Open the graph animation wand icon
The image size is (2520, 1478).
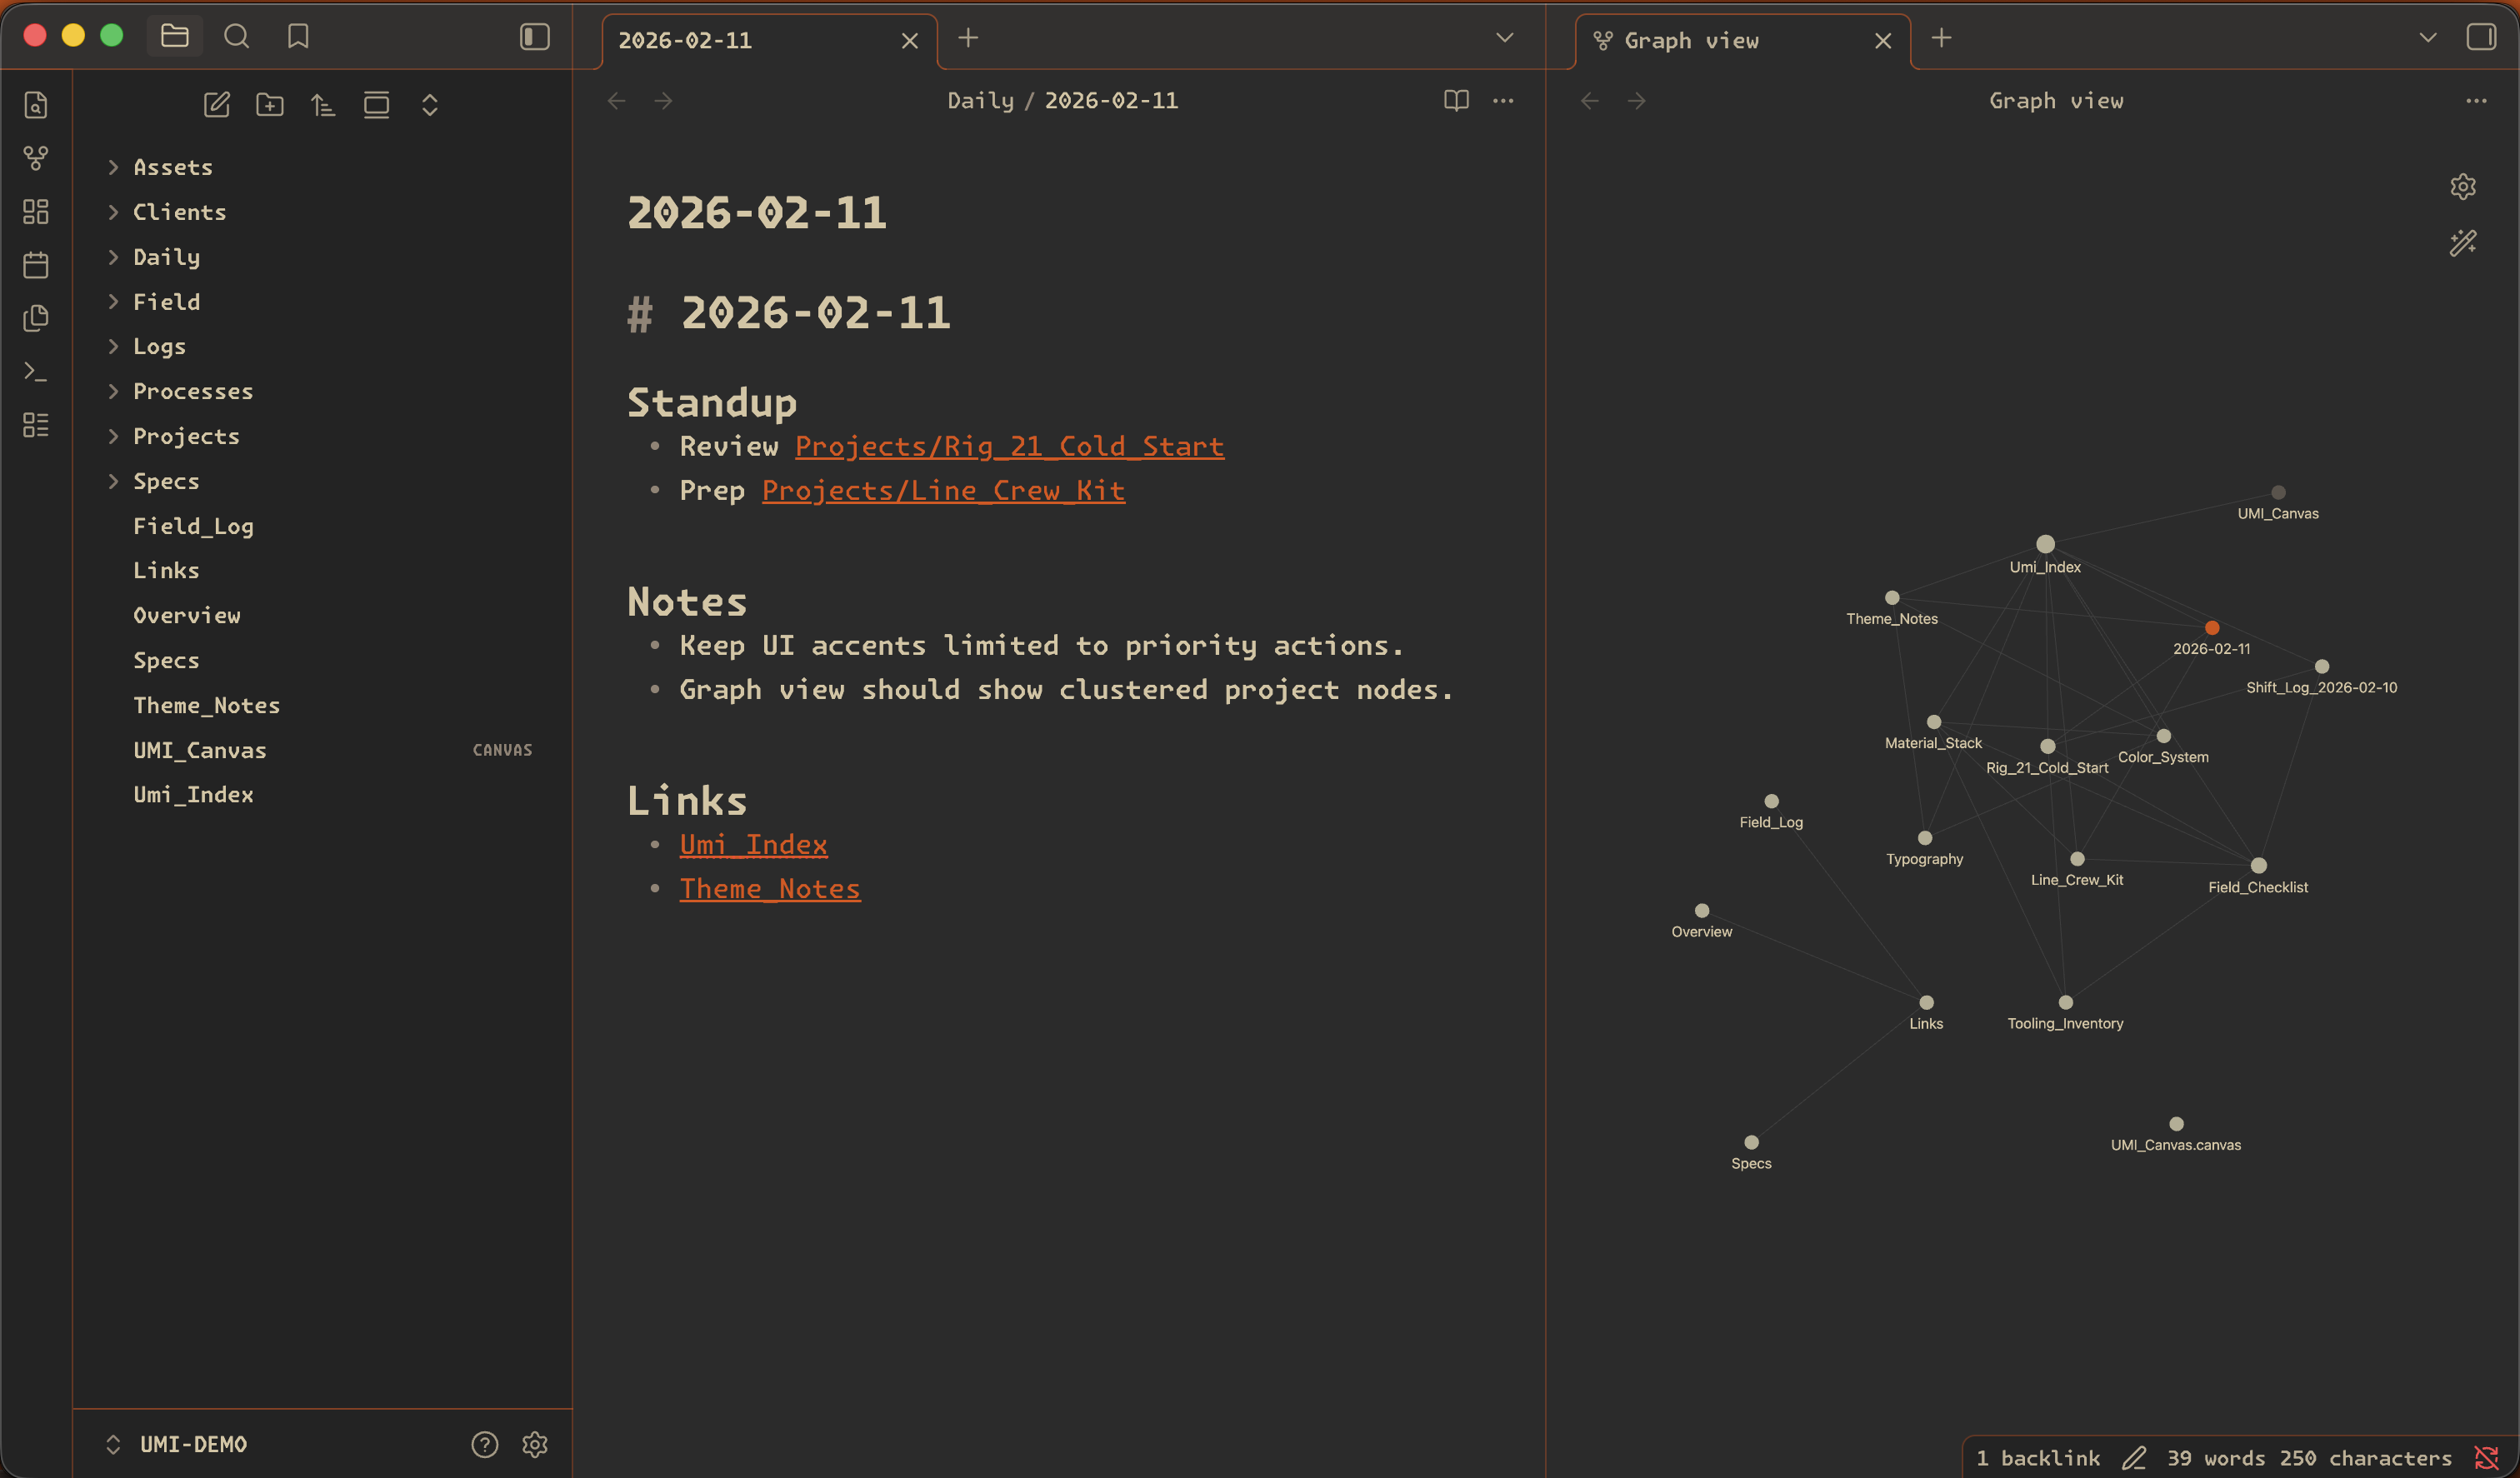2464,242
